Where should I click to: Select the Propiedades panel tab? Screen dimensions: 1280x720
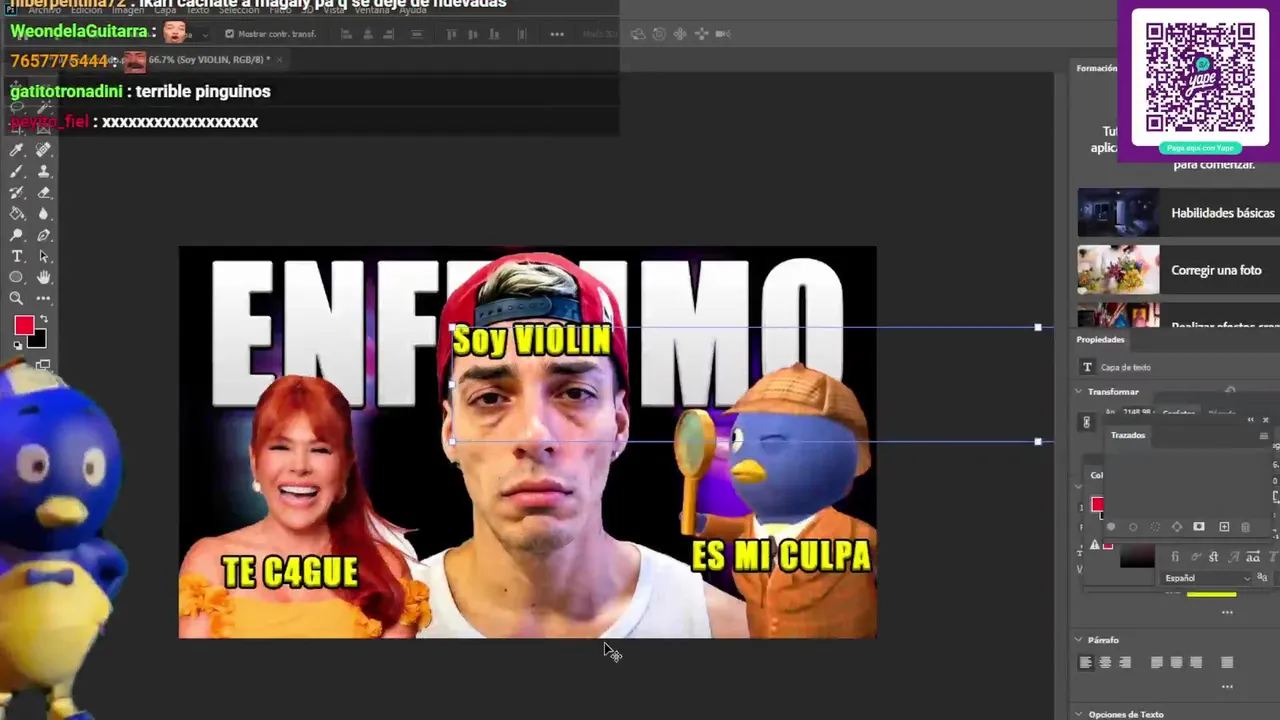pos(1100,340)
